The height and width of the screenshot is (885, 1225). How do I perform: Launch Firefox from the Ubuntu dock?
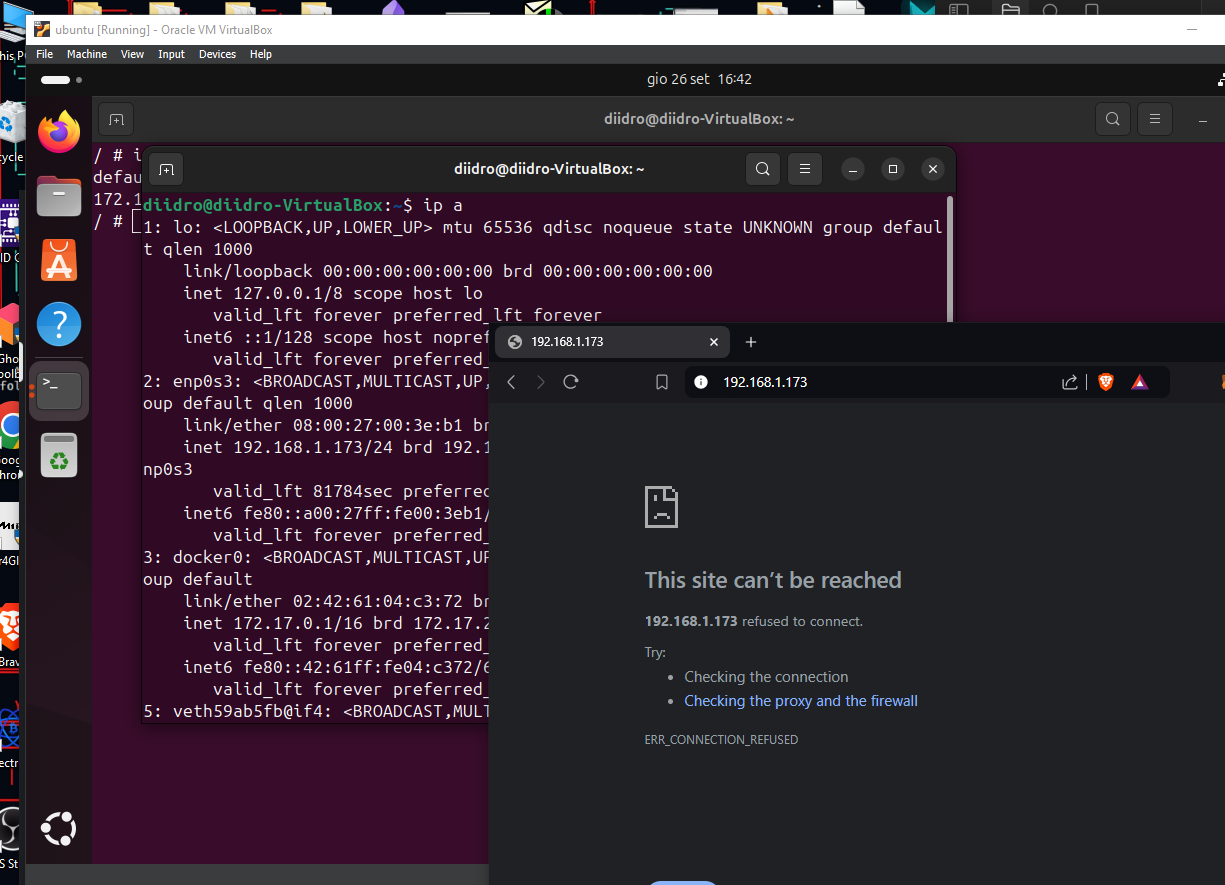(58, 131)
